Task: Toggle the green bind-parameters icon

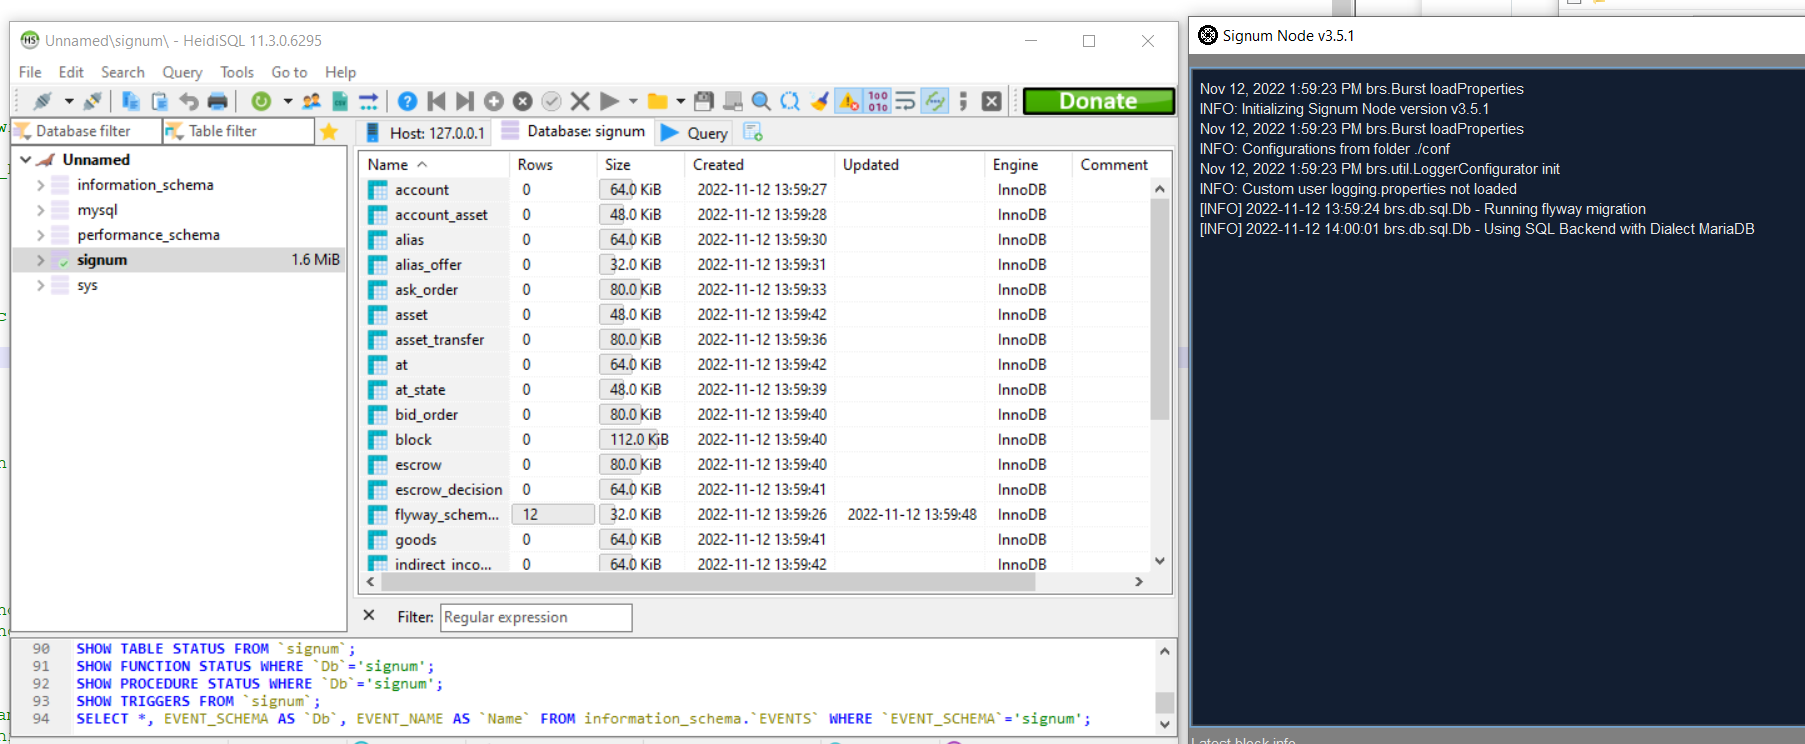Action: coord(935,101)
